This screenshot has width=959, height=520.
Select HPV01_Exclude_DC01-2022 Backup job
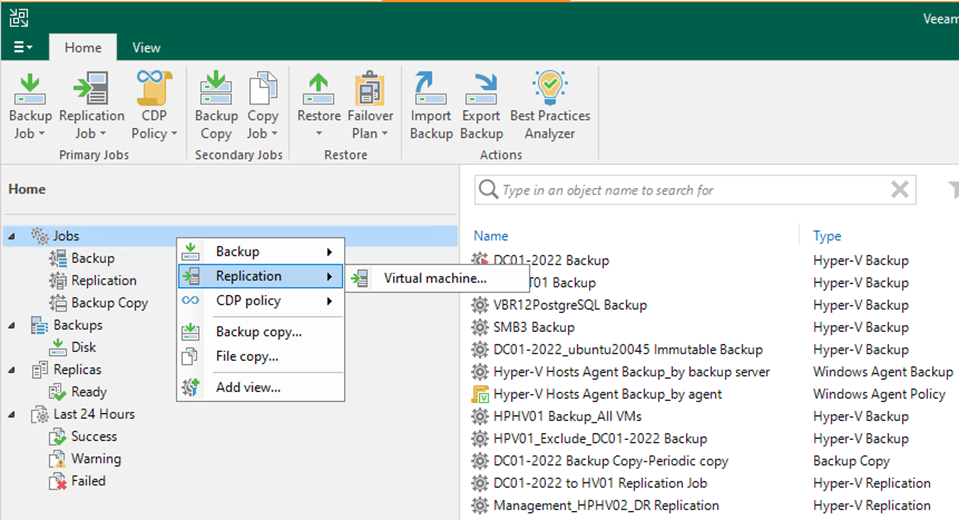[x=600, y=439]
